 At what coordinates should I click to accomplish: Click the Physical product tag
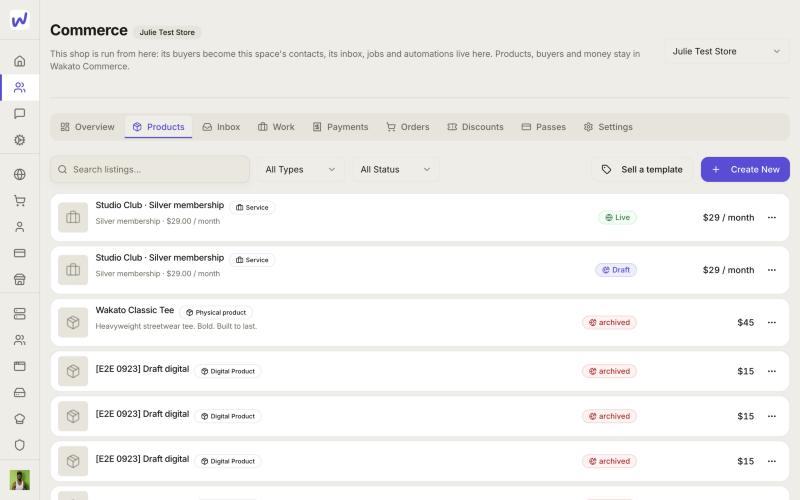tap(216, 312)
